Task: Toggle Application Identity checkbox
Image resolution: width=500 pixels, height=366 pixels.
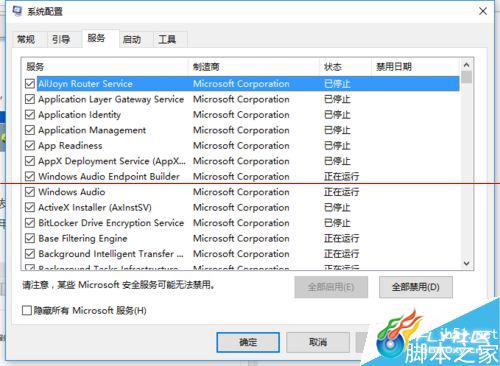Action: [x=30, y=115]
